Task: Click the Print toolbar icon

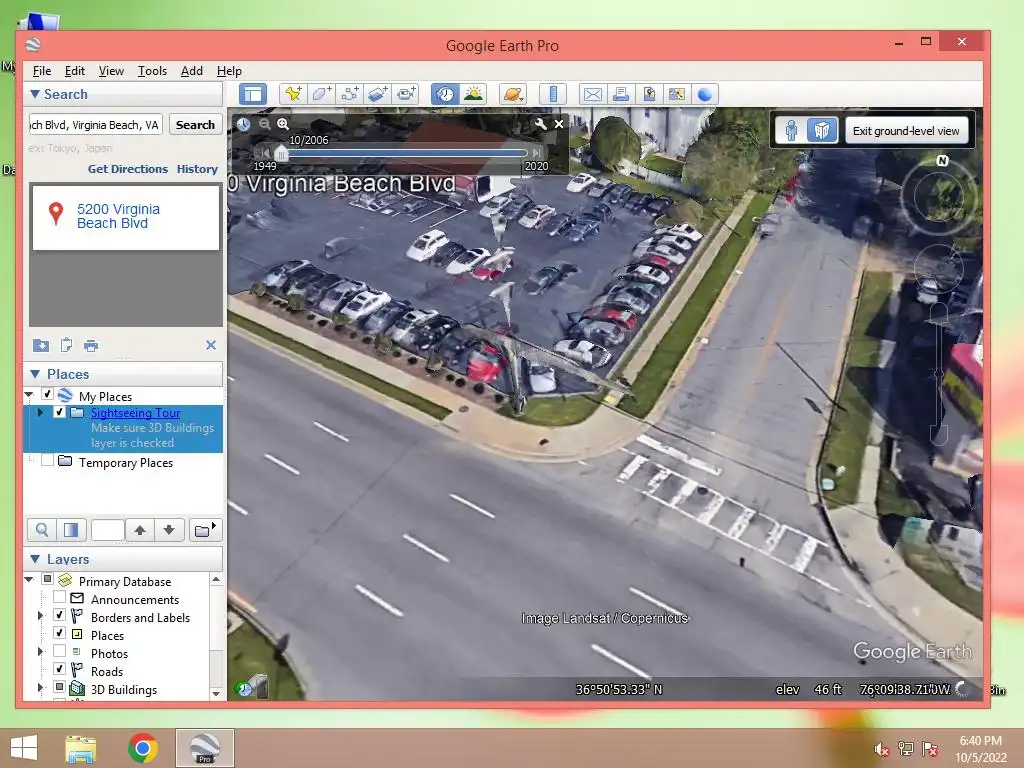Action: (x=620, y=94)
